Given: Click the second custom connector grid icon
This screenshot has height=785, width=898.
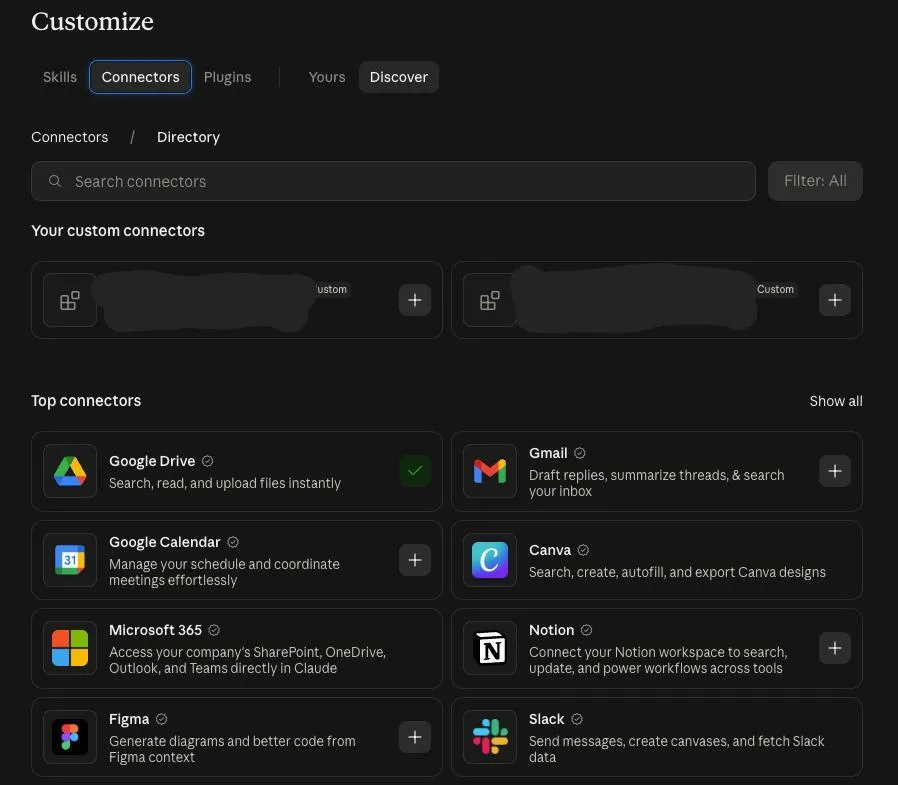Looking at the screenshot, I should pyautogui.click(x=490, y=300).
